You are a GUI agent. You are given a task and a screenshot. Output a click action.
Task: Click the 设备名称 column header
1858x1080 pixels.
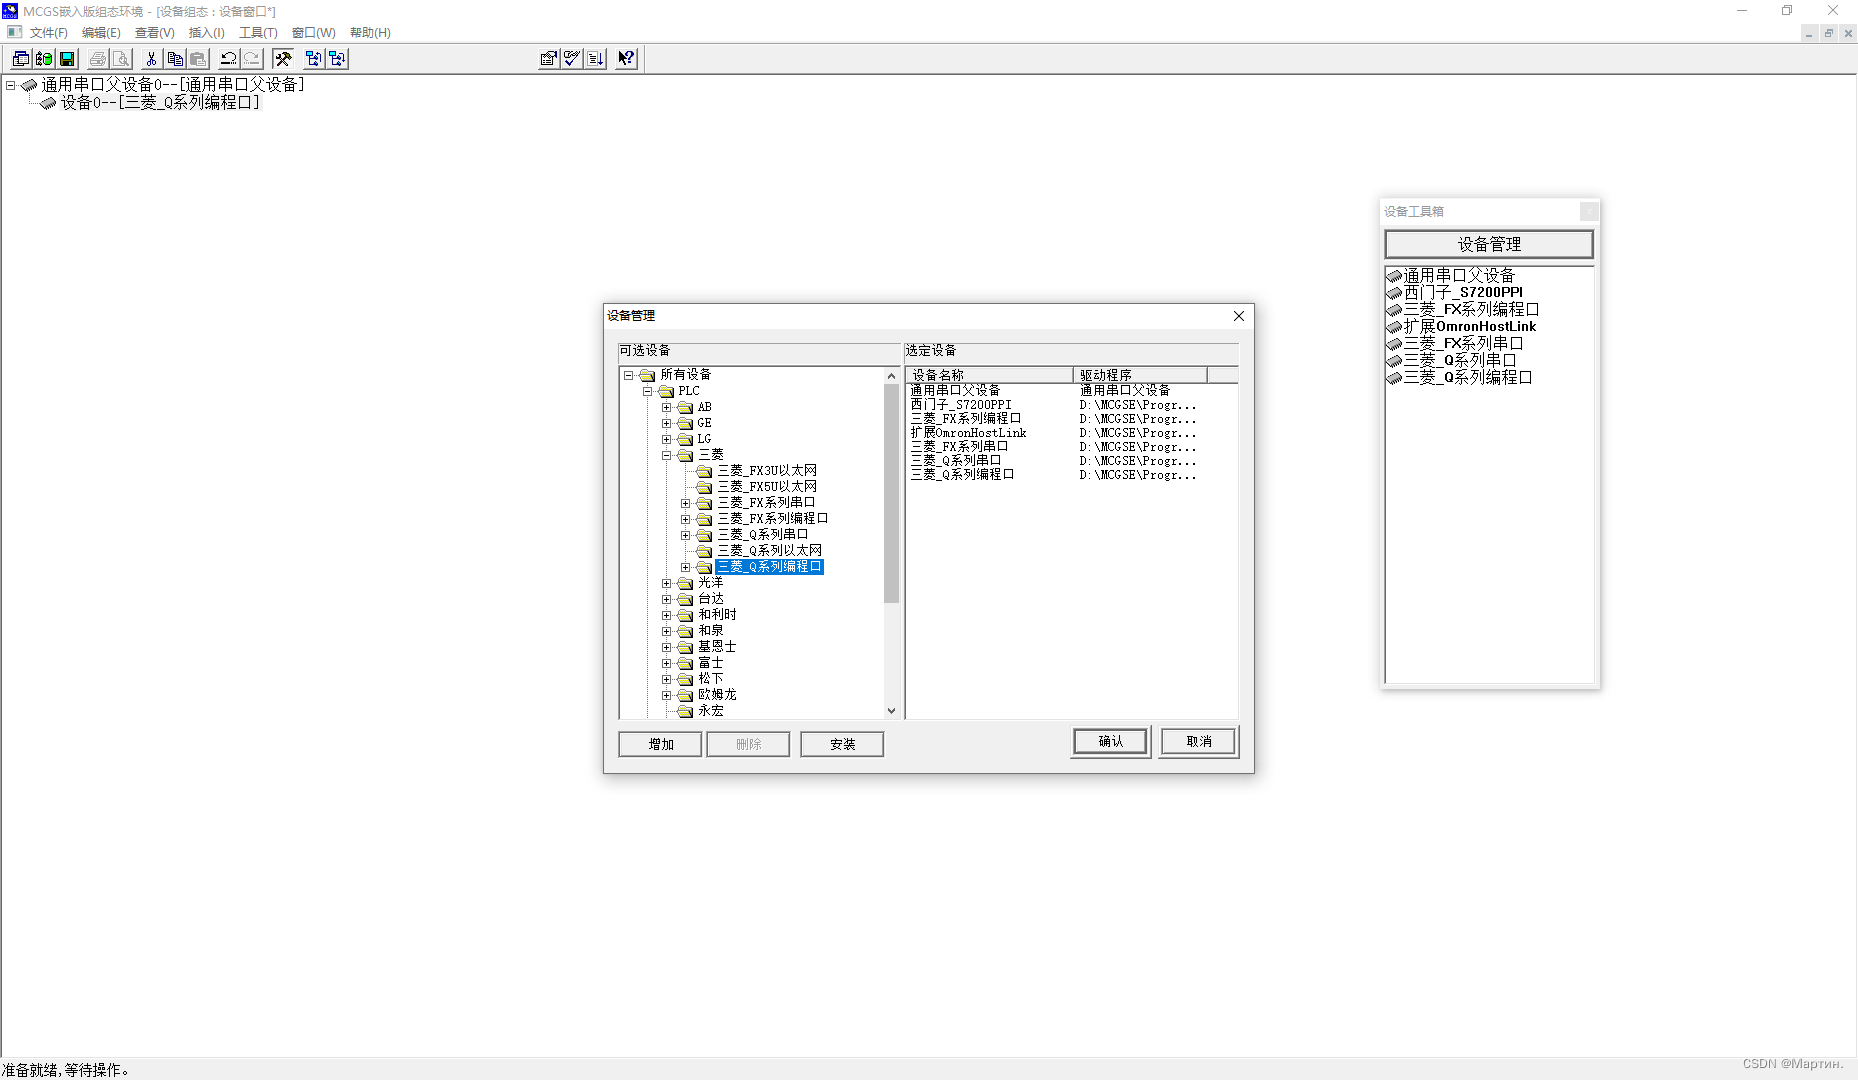tap(990, 375)
